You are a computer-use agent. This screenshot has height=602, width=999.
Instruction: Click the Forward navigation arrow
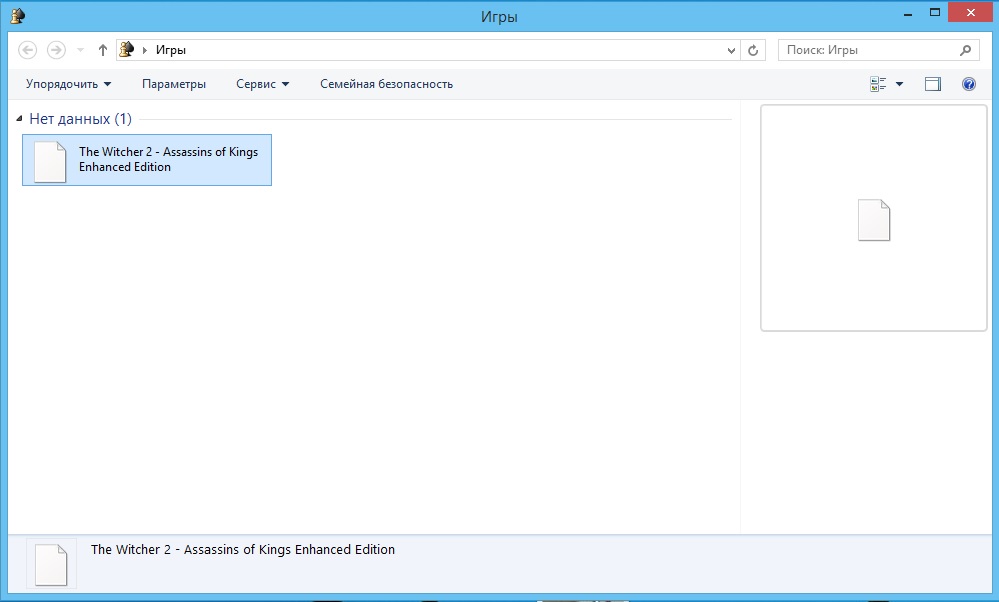click(56, 50)
